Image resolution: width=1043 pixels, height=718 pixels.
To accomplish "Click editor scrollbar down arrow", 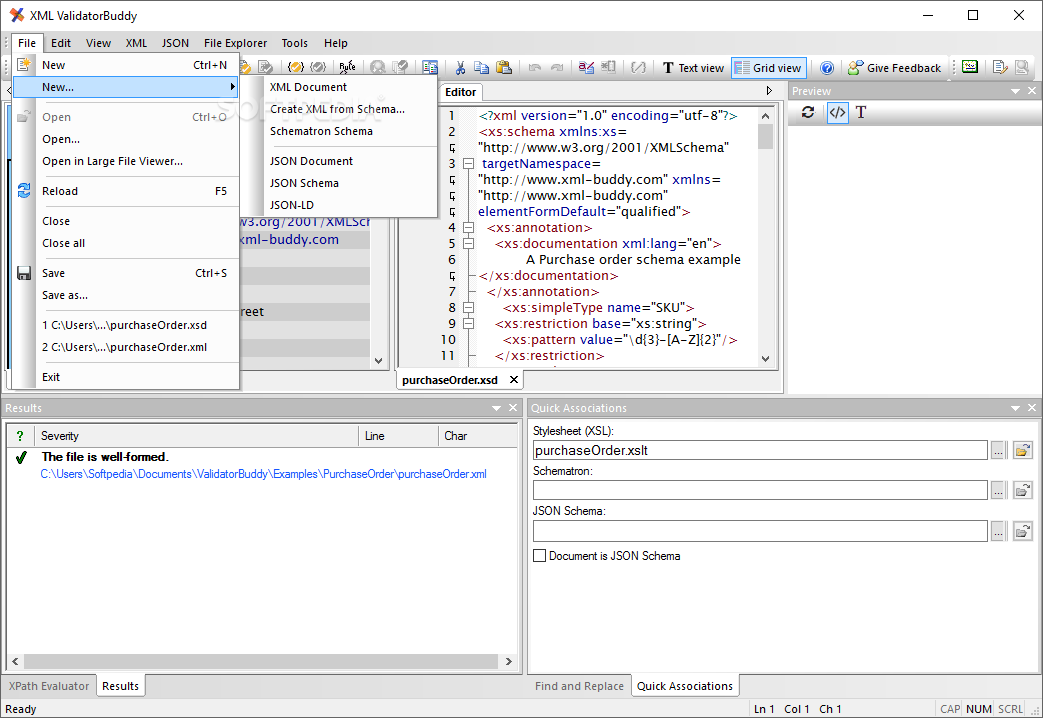I will (766, 359).
